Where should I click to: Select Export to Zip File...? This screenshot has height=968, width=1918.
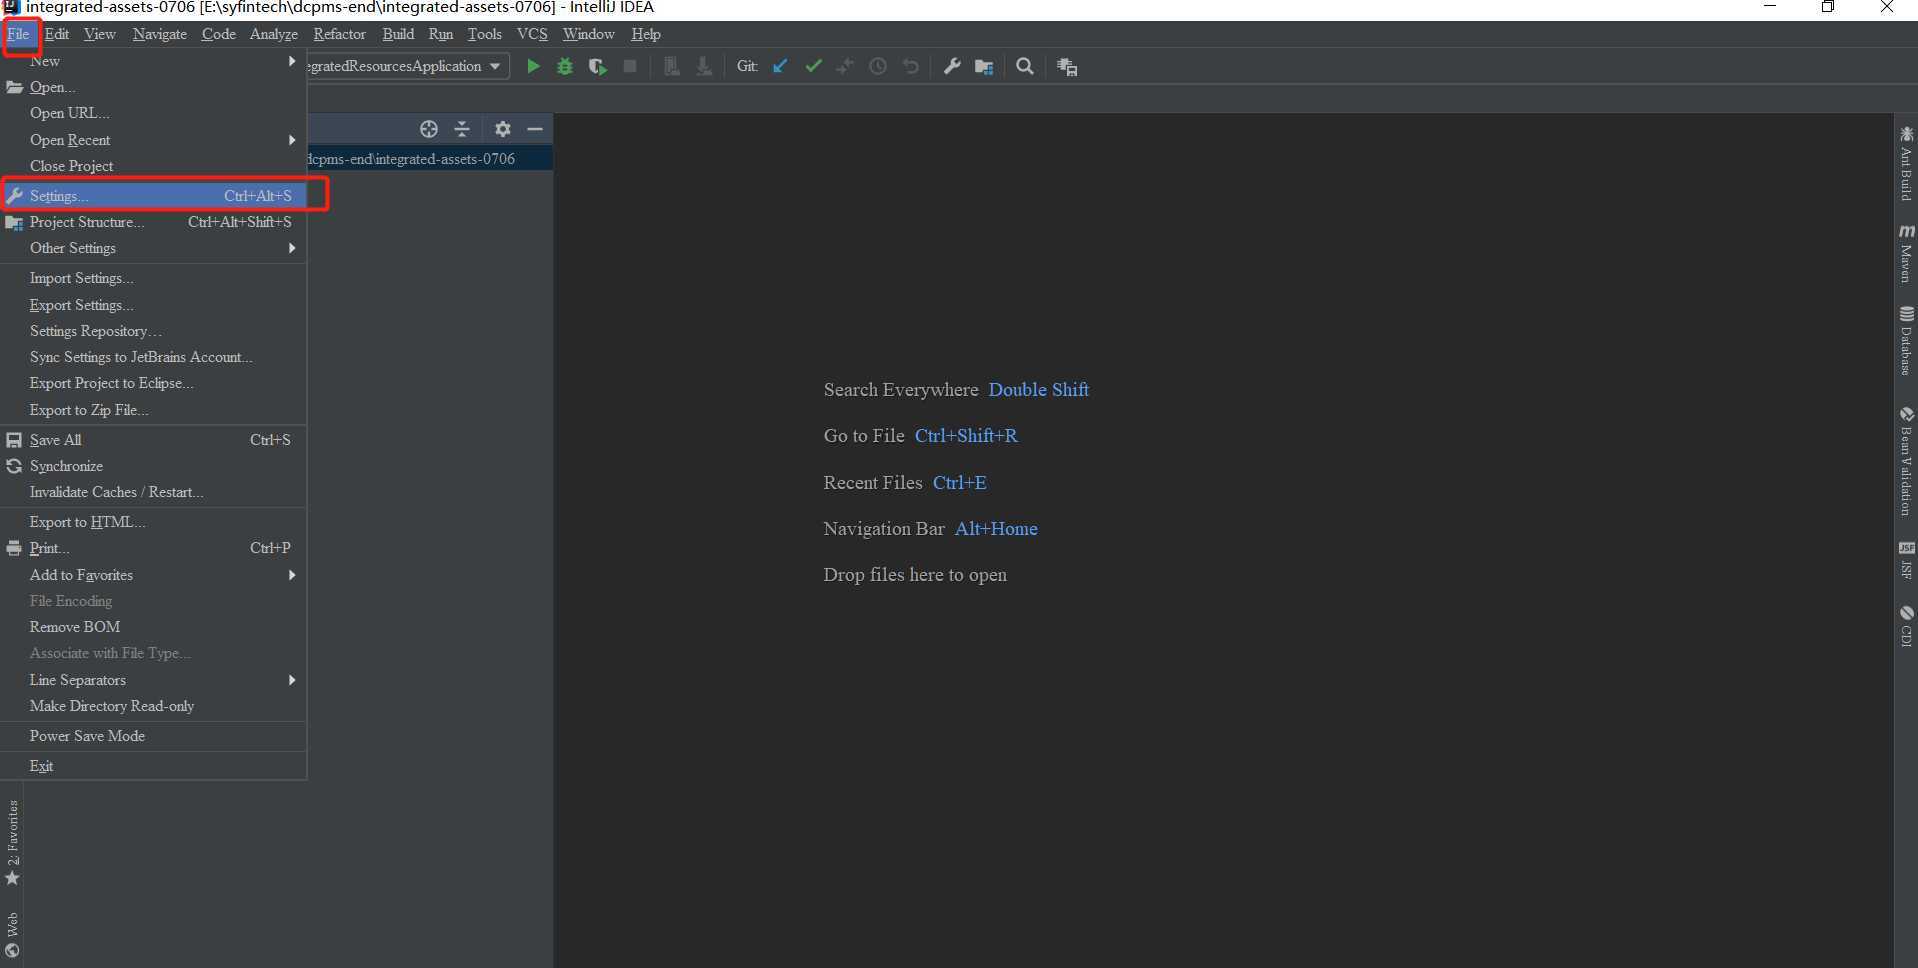(153, 410)
